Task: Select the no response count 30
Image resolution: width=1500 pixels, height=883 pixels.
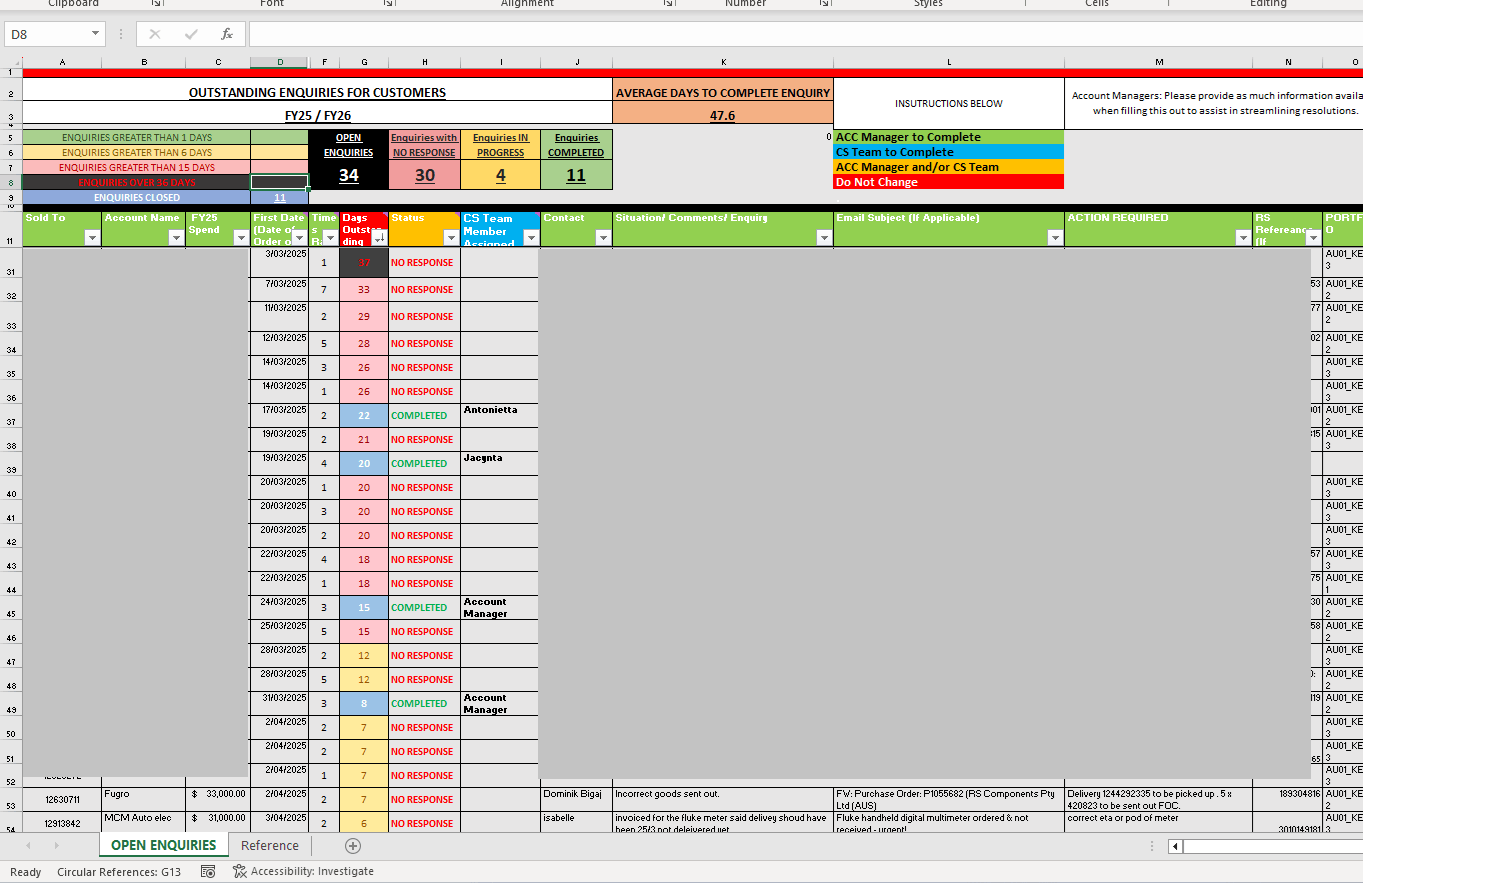Action: click(x=425, y=175)
